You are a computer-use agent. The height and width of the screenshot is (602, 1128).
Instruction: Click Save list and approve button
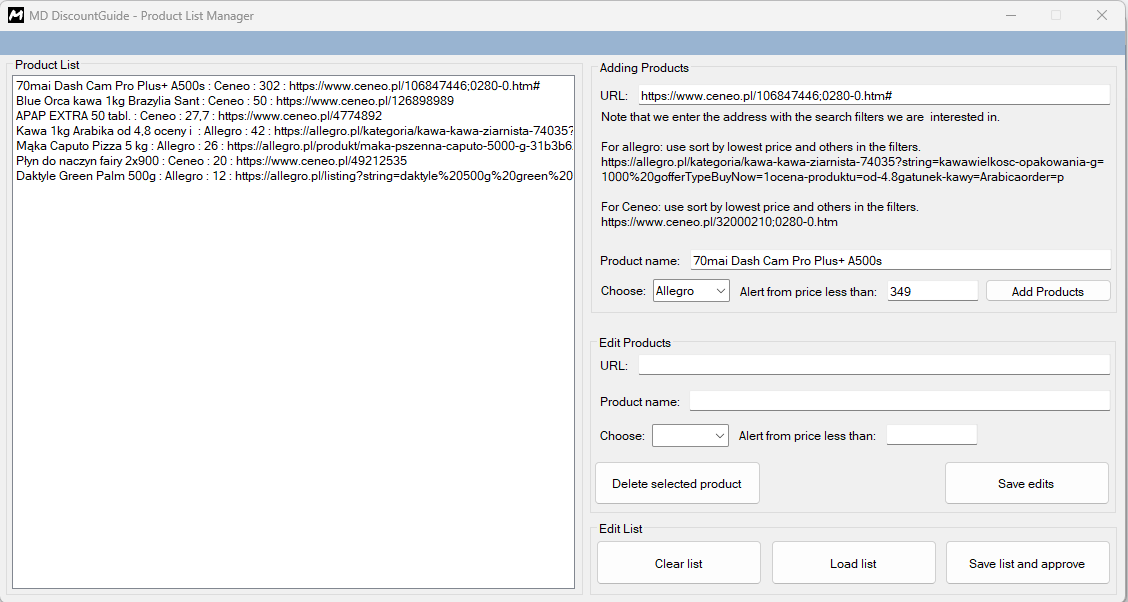tap(1027, 563)
